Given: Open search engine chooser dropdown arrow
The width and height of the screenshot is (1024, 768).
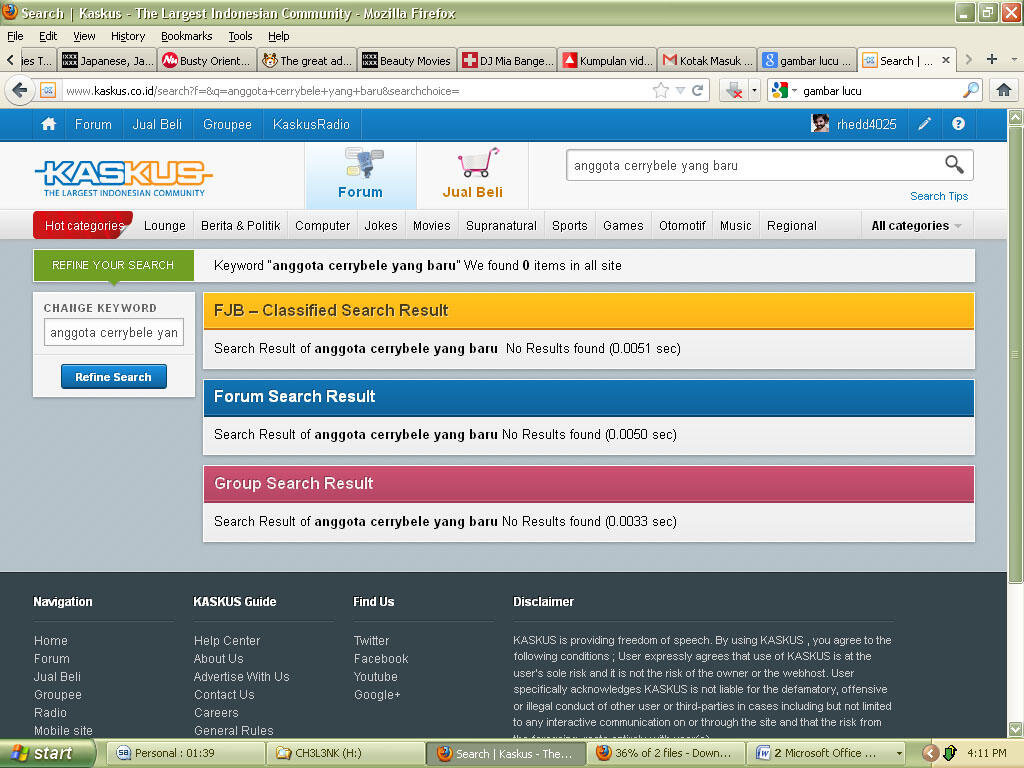Looking at the screenshot, I should point(794,91).
